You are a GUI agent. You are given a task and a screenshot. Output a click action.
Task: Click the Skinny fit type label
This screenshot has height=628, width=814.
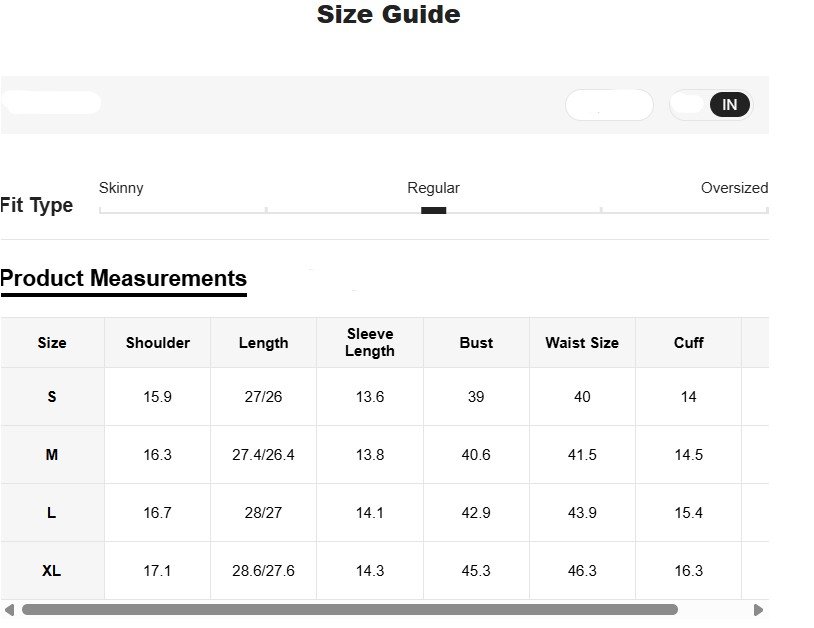[x=121, y=188]
